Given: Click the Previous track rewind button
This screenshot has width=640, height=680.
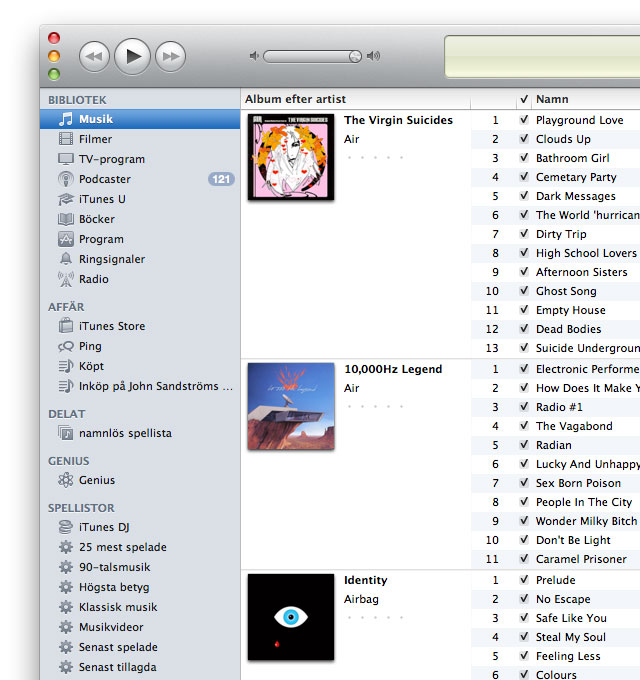Looking at the screenshot, I should pos(94,56).
